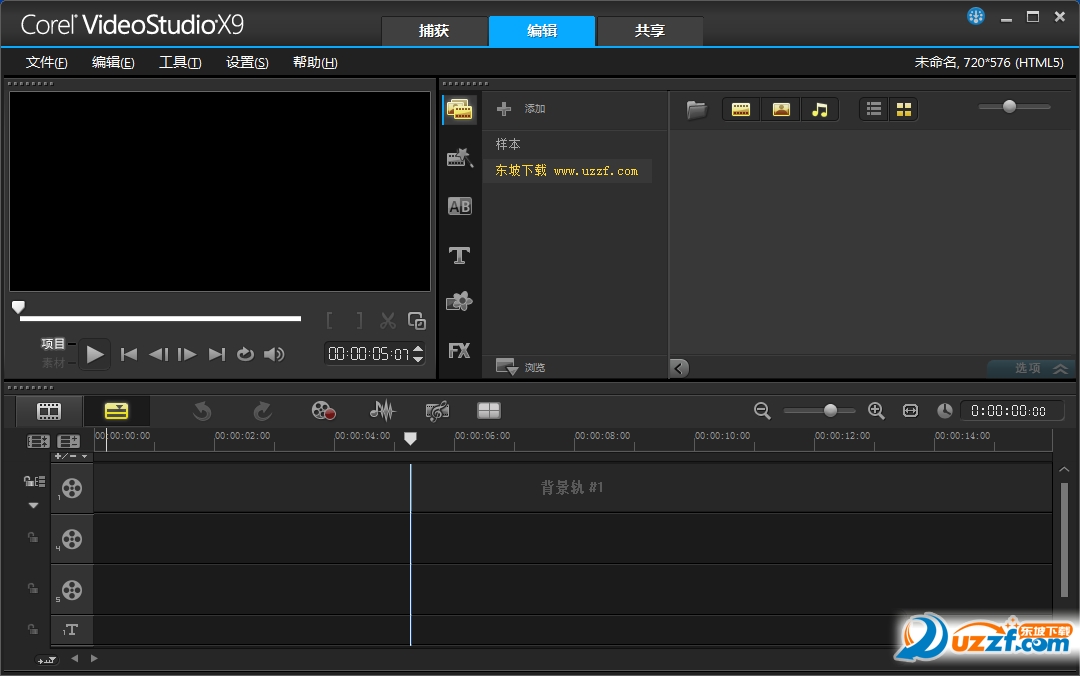Play the project preview
This screenshot has width=1080, height=676.
(x=94, y=355)
